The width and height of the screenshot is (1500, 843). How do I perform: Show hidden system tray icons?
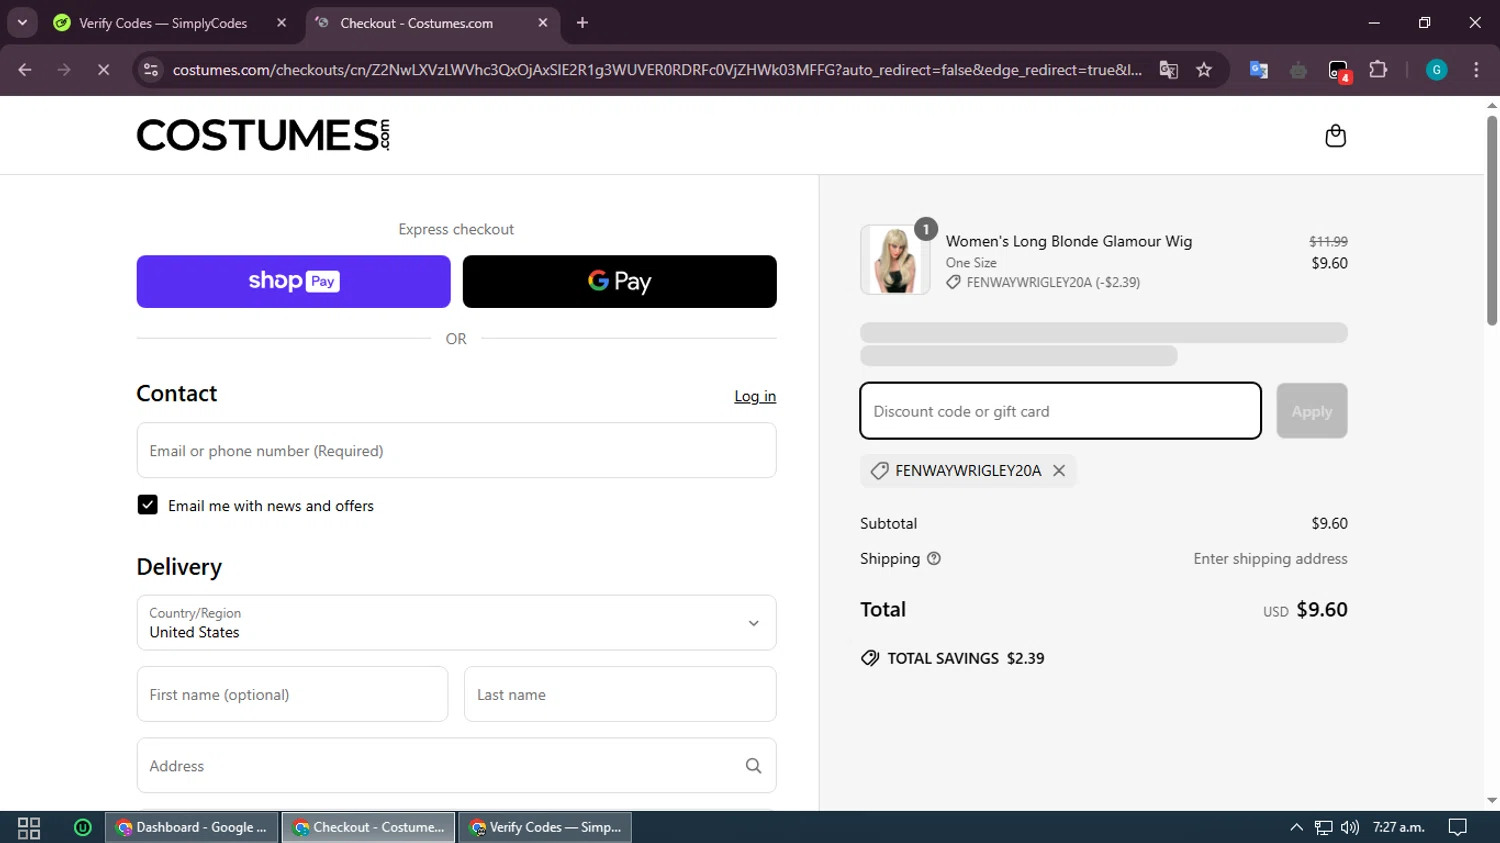[1296, 828]
